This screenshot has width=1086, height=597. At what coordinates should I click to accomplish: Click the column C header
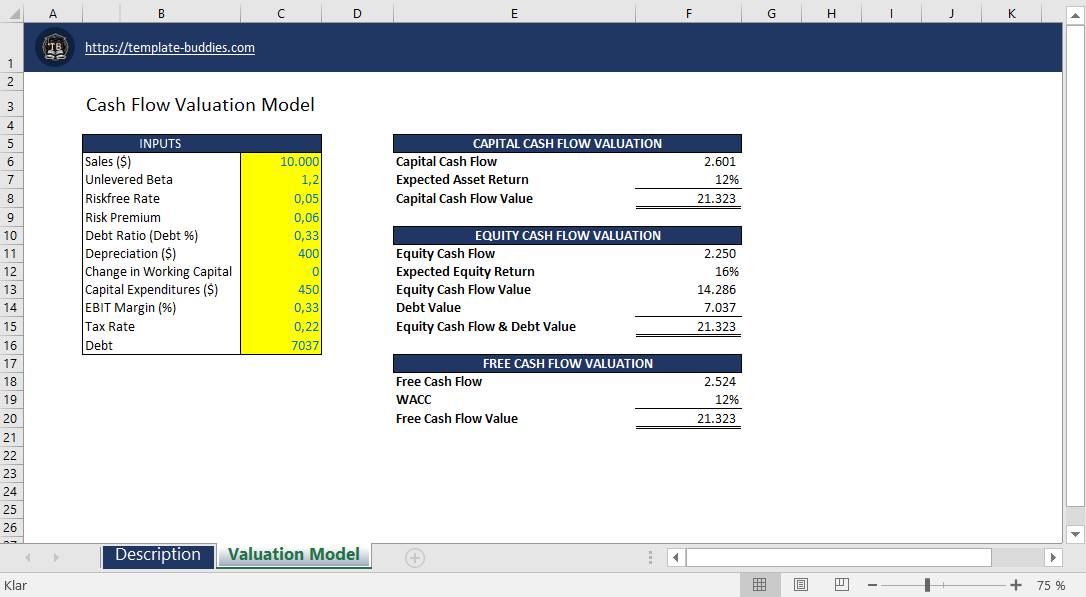(x=280, y=14)
